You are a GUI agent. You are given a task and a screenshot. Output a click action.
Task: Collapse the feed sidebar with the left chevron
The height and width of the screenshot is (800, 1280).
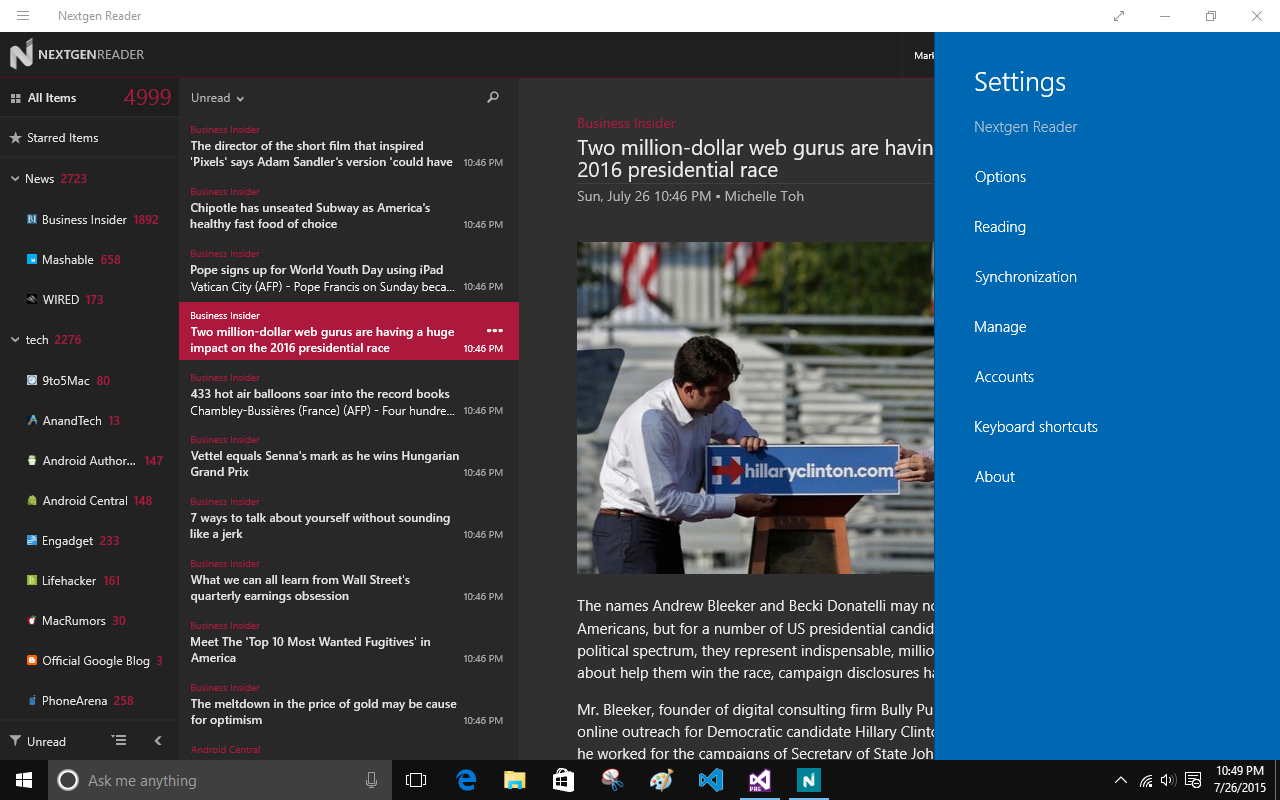point(157,741)
